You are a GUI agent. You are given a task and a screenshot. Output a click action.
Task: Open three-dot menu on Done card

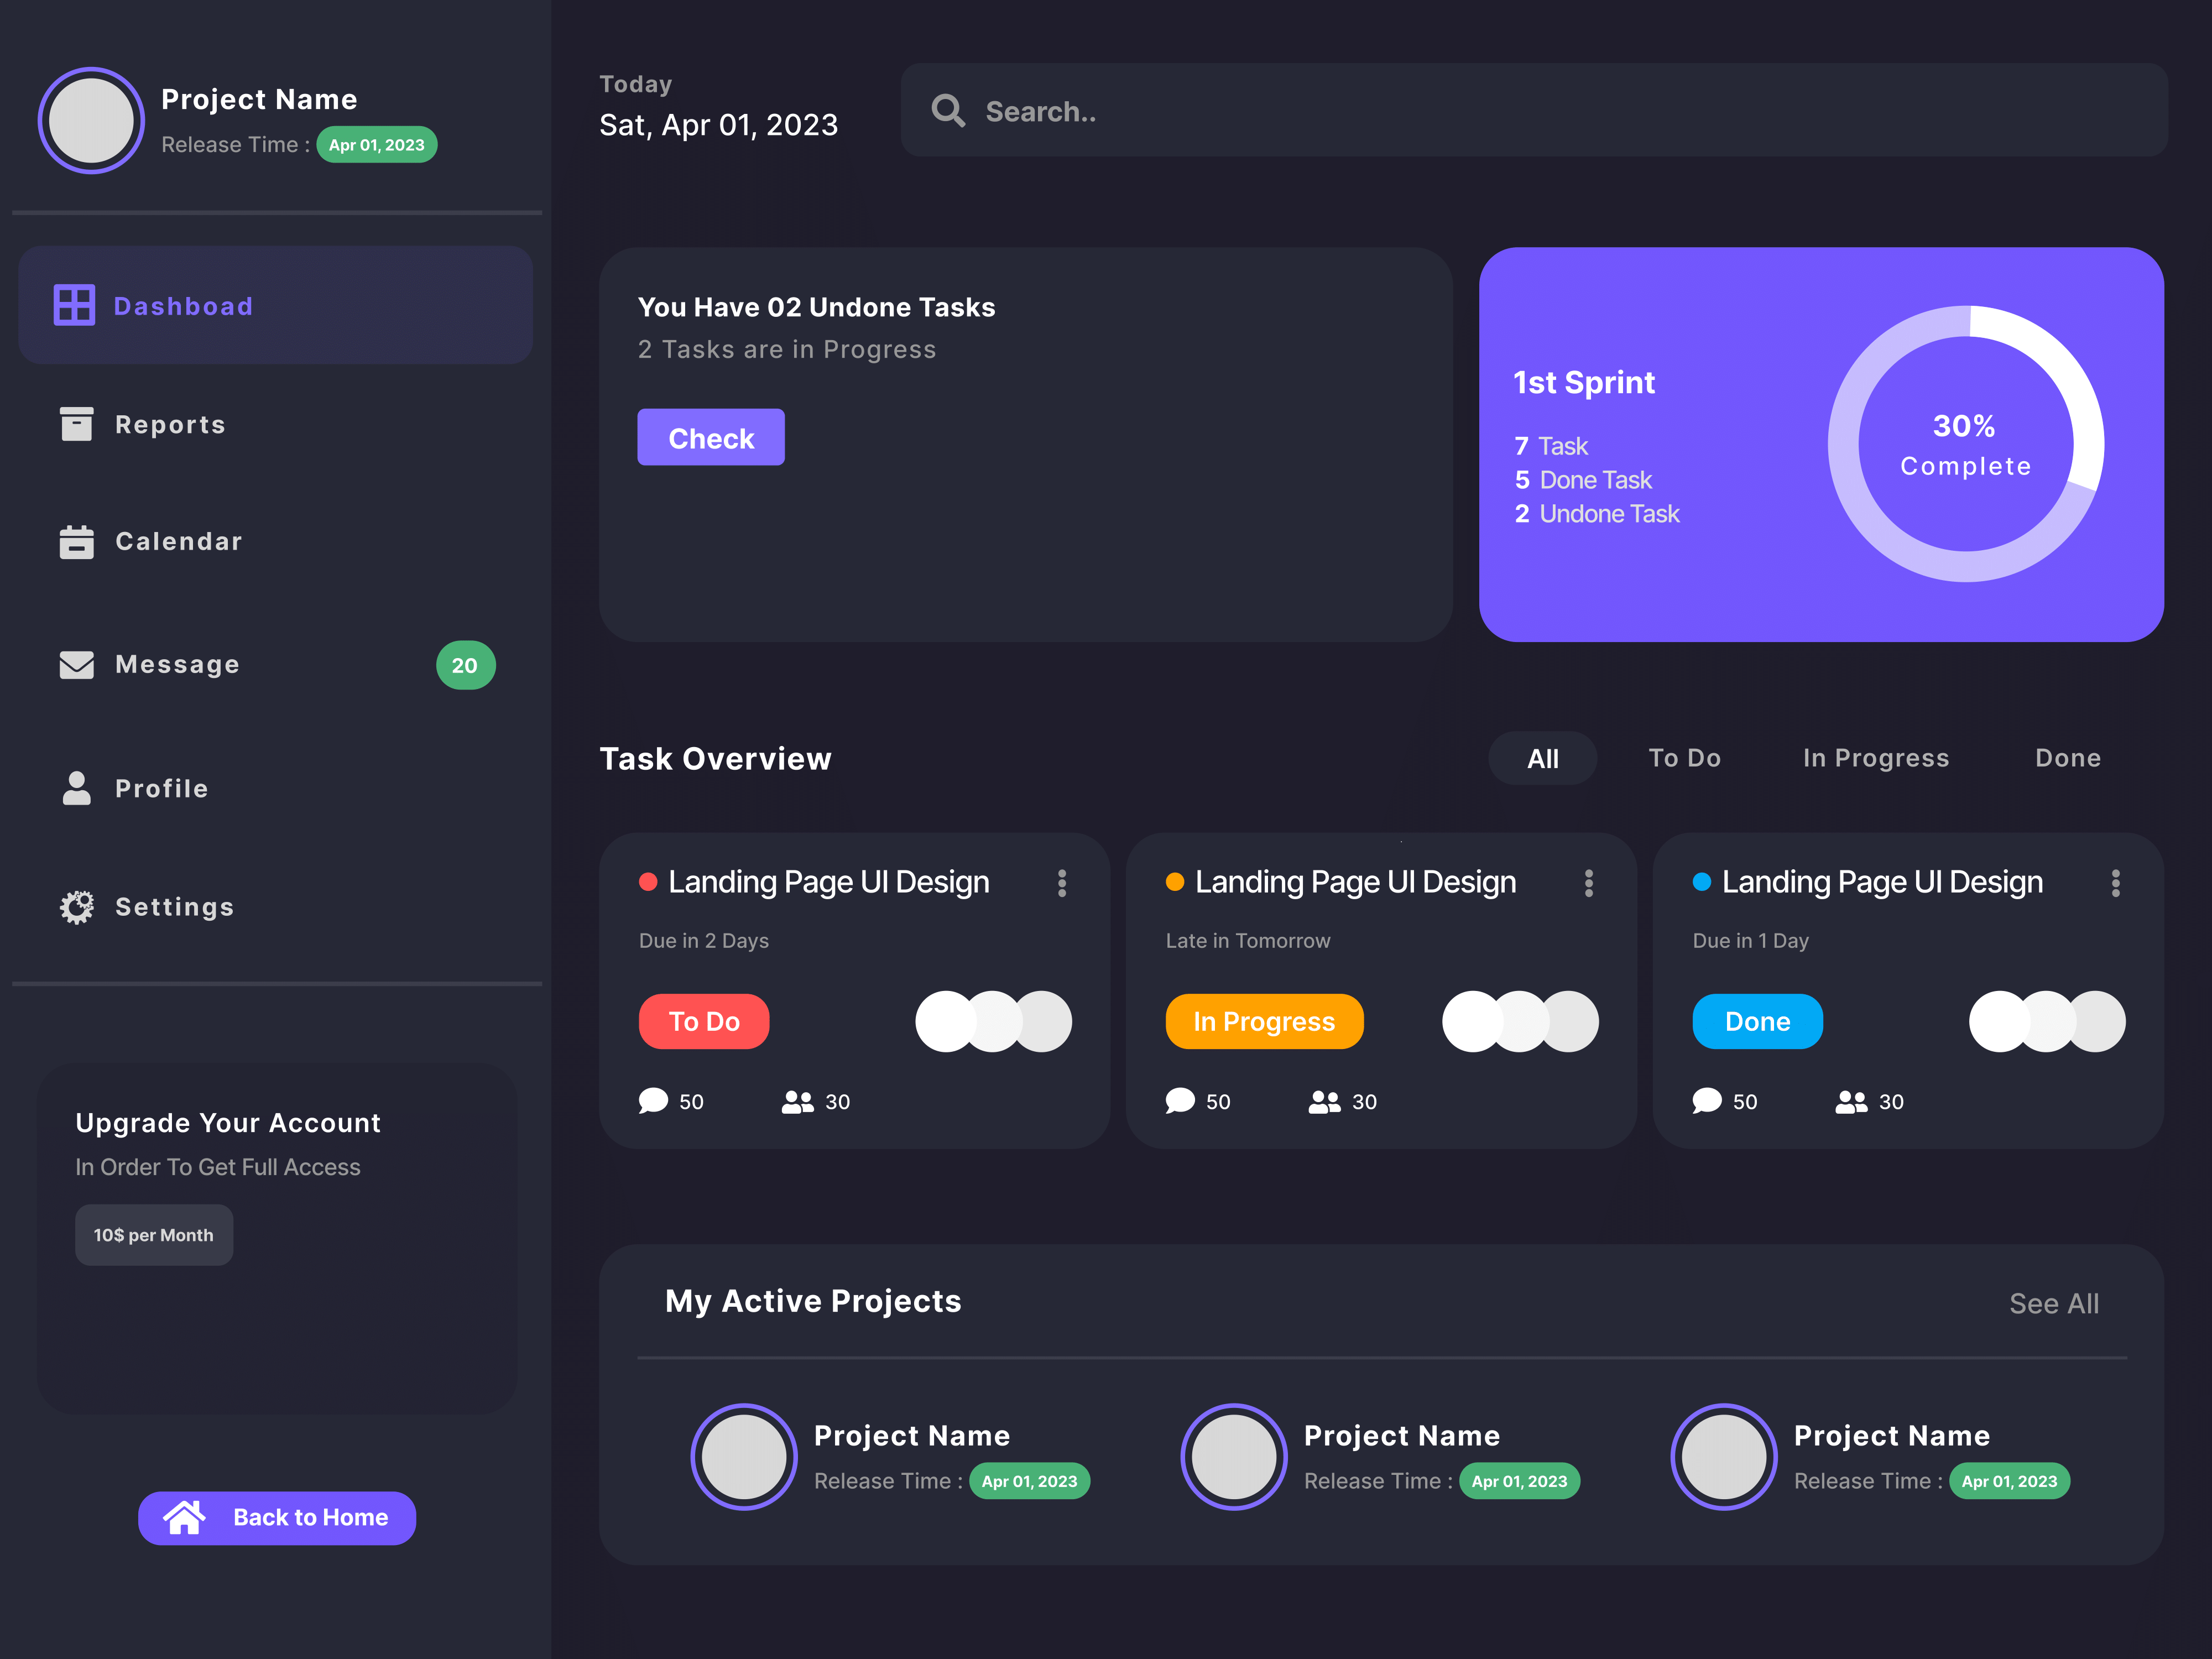pyautogui.click(x=2116, y=883)
